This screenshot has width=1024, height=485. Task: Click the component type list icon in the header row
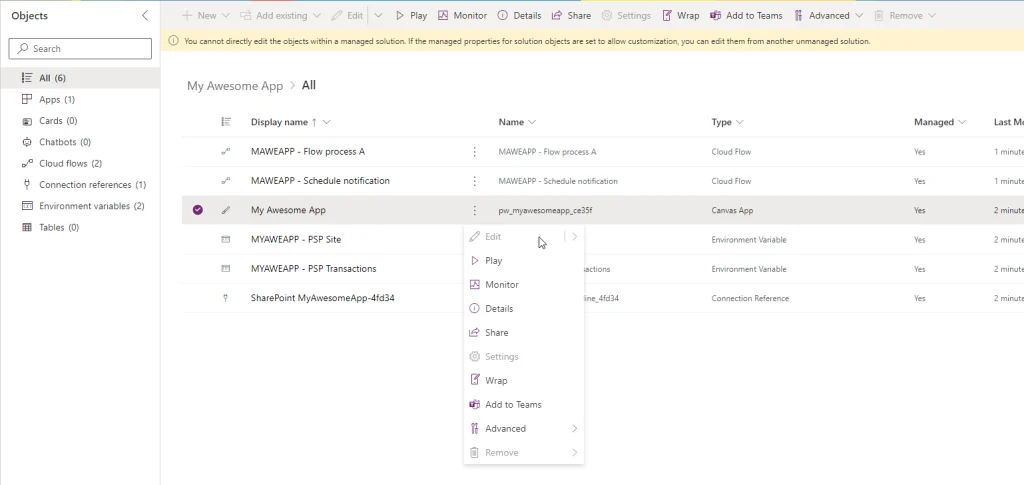click(x=226, y=121)
